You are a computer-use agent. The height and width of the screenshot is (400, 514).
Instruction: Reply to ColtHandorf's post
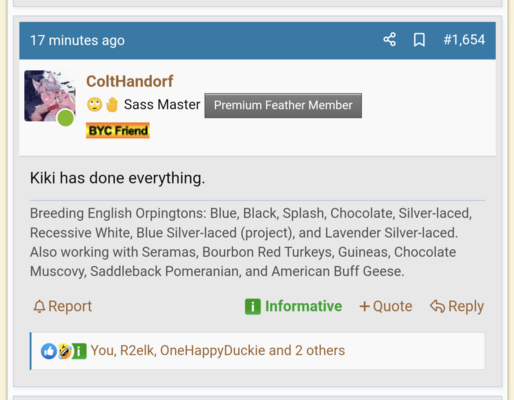pyautogui.click(x=457, y=306)
